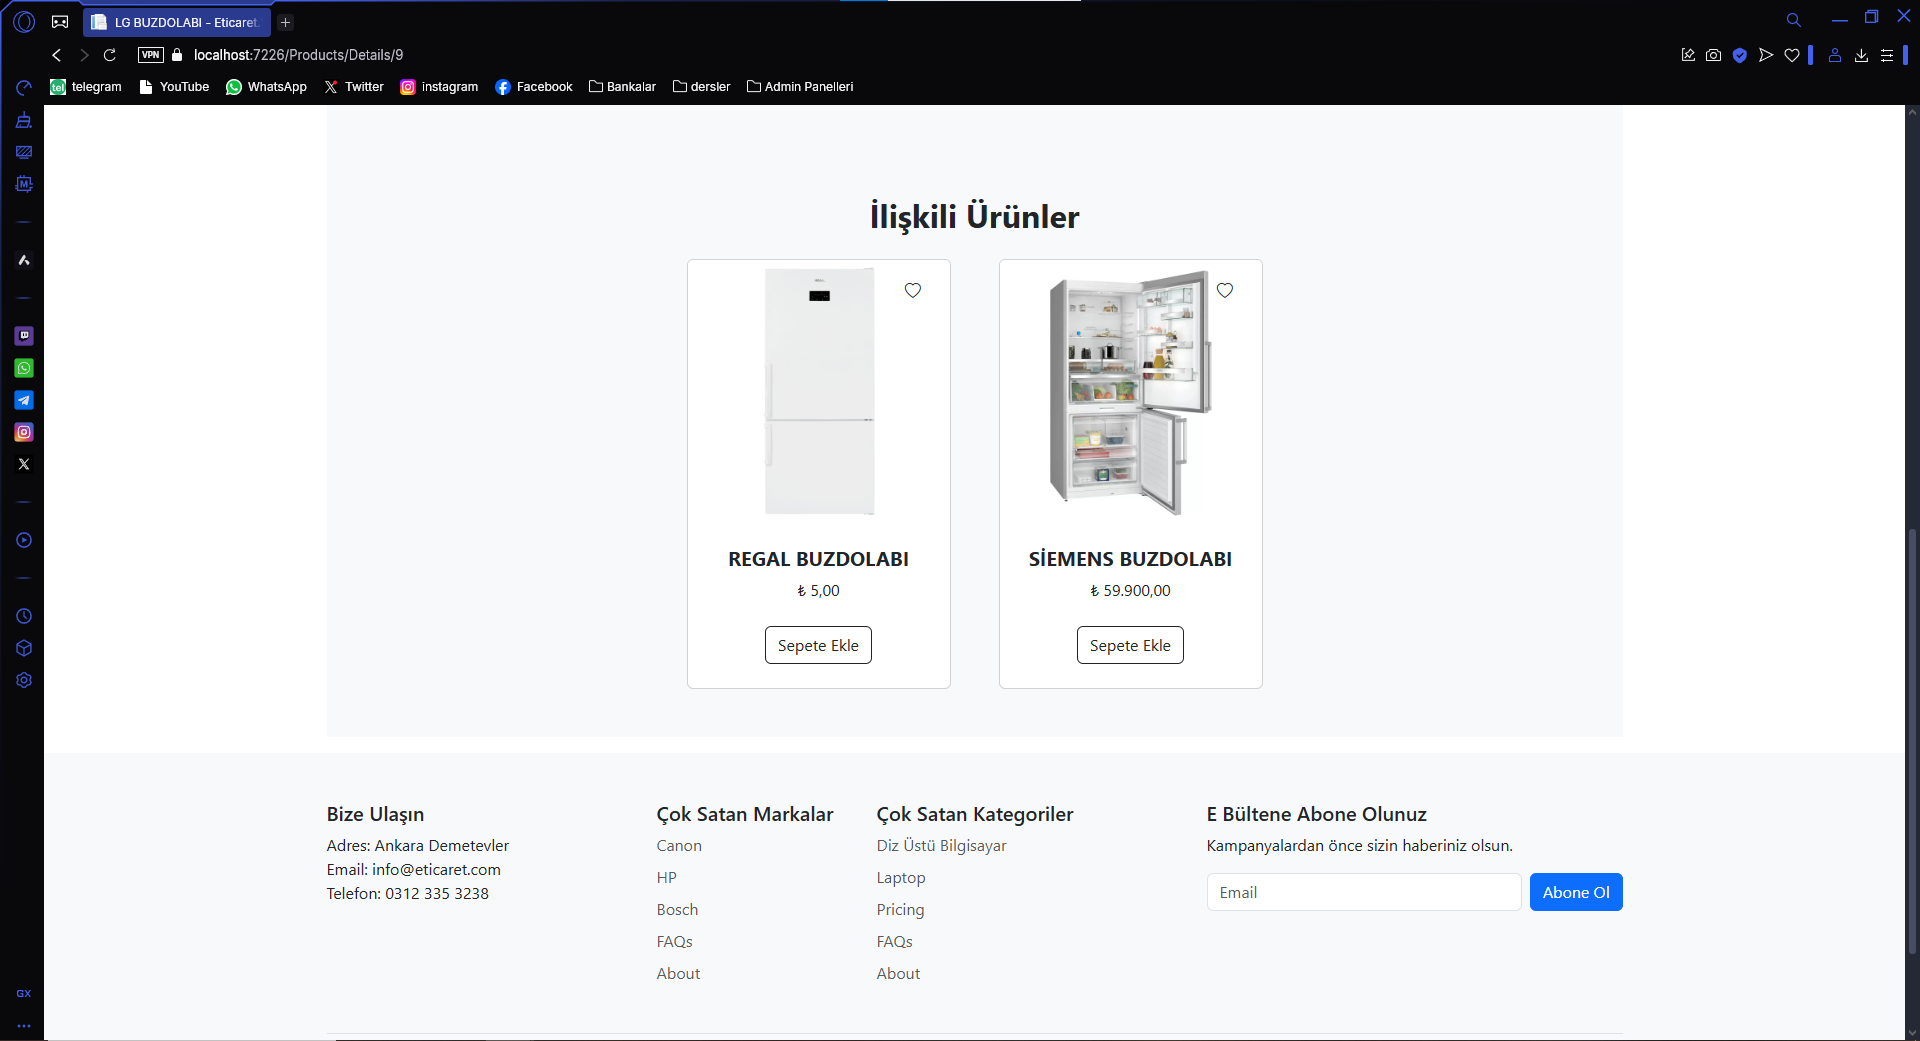Toggle the VPN badge in address bar
The height and width of the screenshot is (1041, 1920).
pyautogui.click(x=151, y=55)
